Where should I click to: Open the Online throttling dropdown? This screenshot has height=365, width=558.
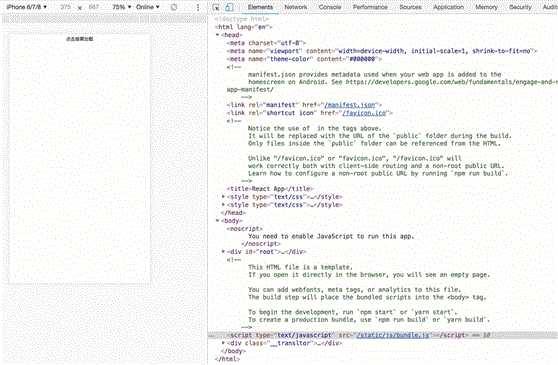coord(148,7)
